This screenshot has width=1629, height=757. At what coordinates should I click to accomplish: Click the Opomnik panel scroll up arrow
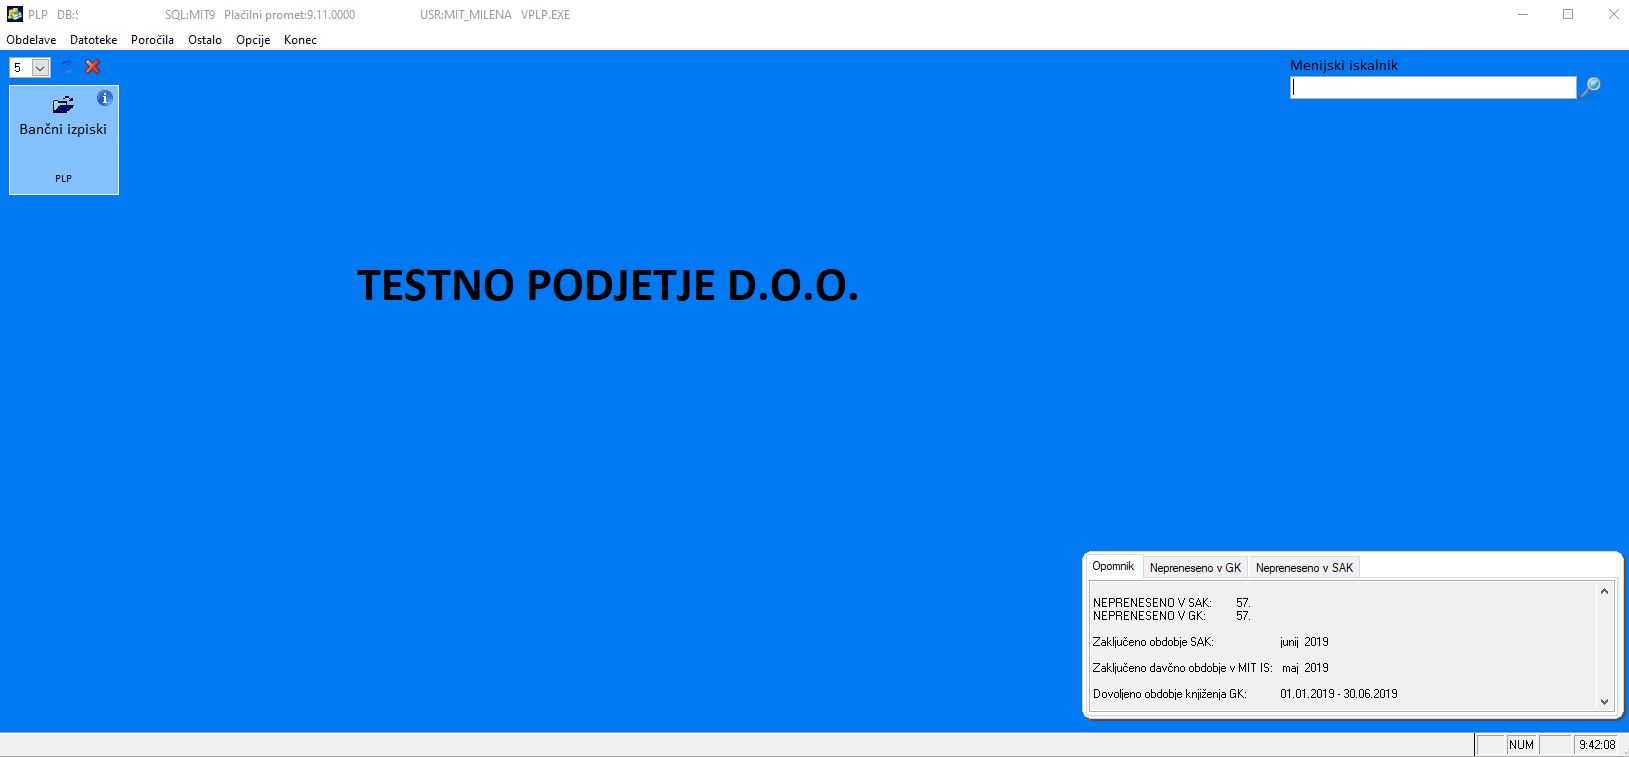[1604, 591]
